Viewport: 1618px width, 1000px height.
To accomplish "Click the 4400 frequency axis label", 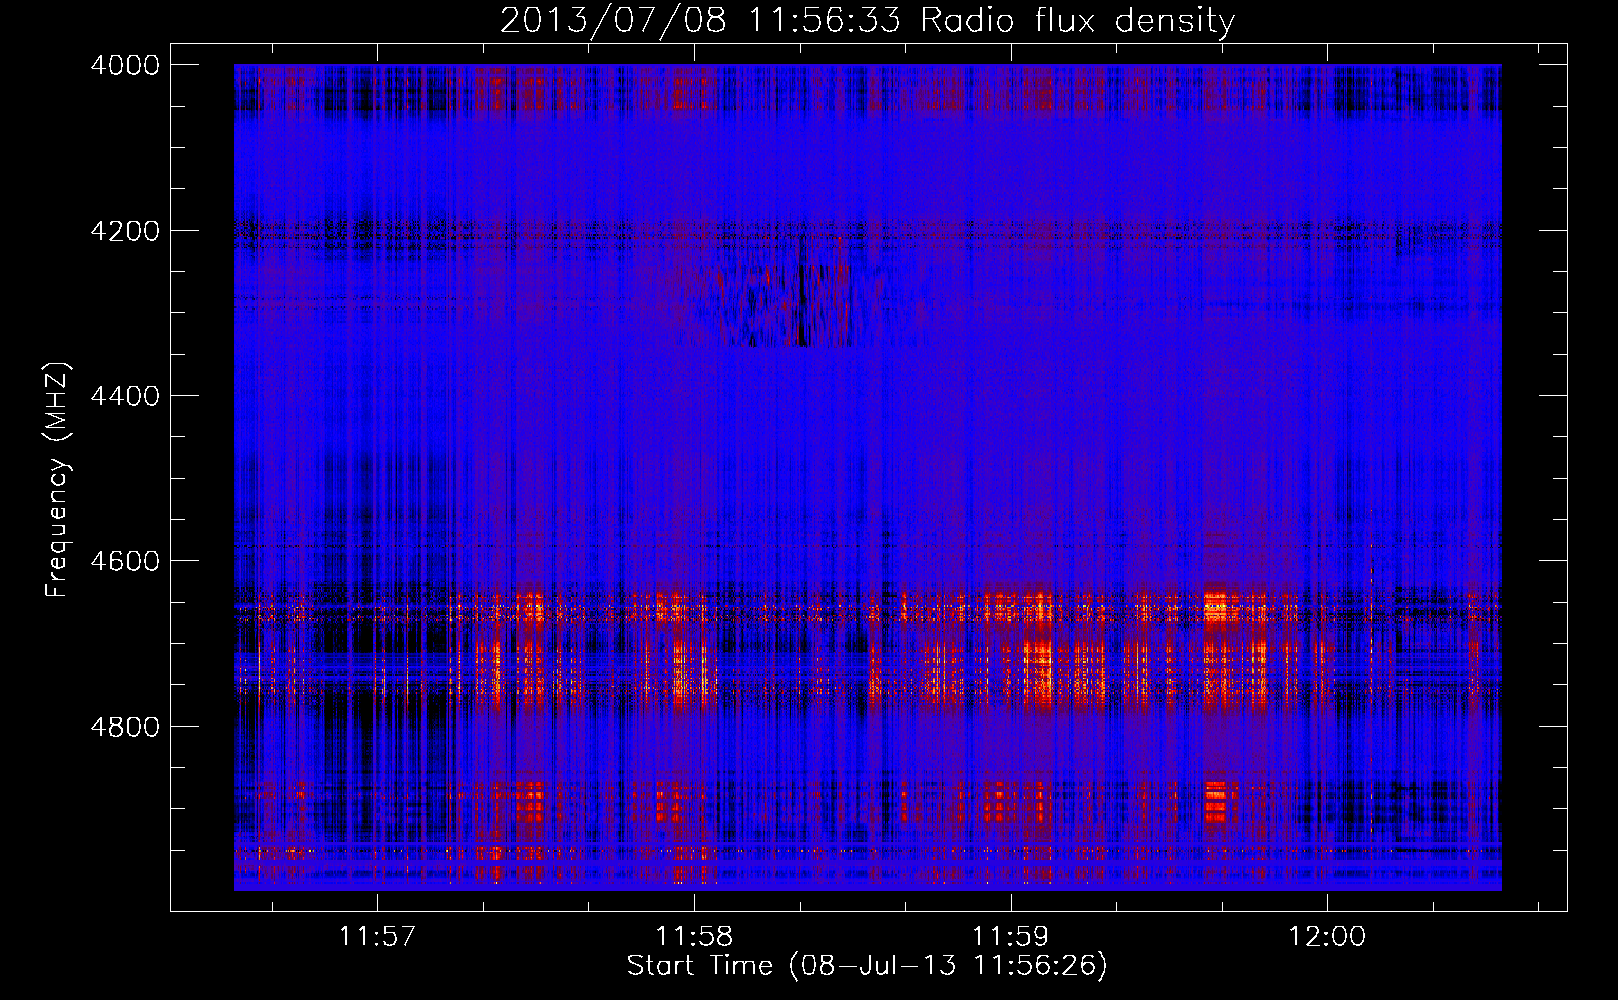I will pos(125,396).
